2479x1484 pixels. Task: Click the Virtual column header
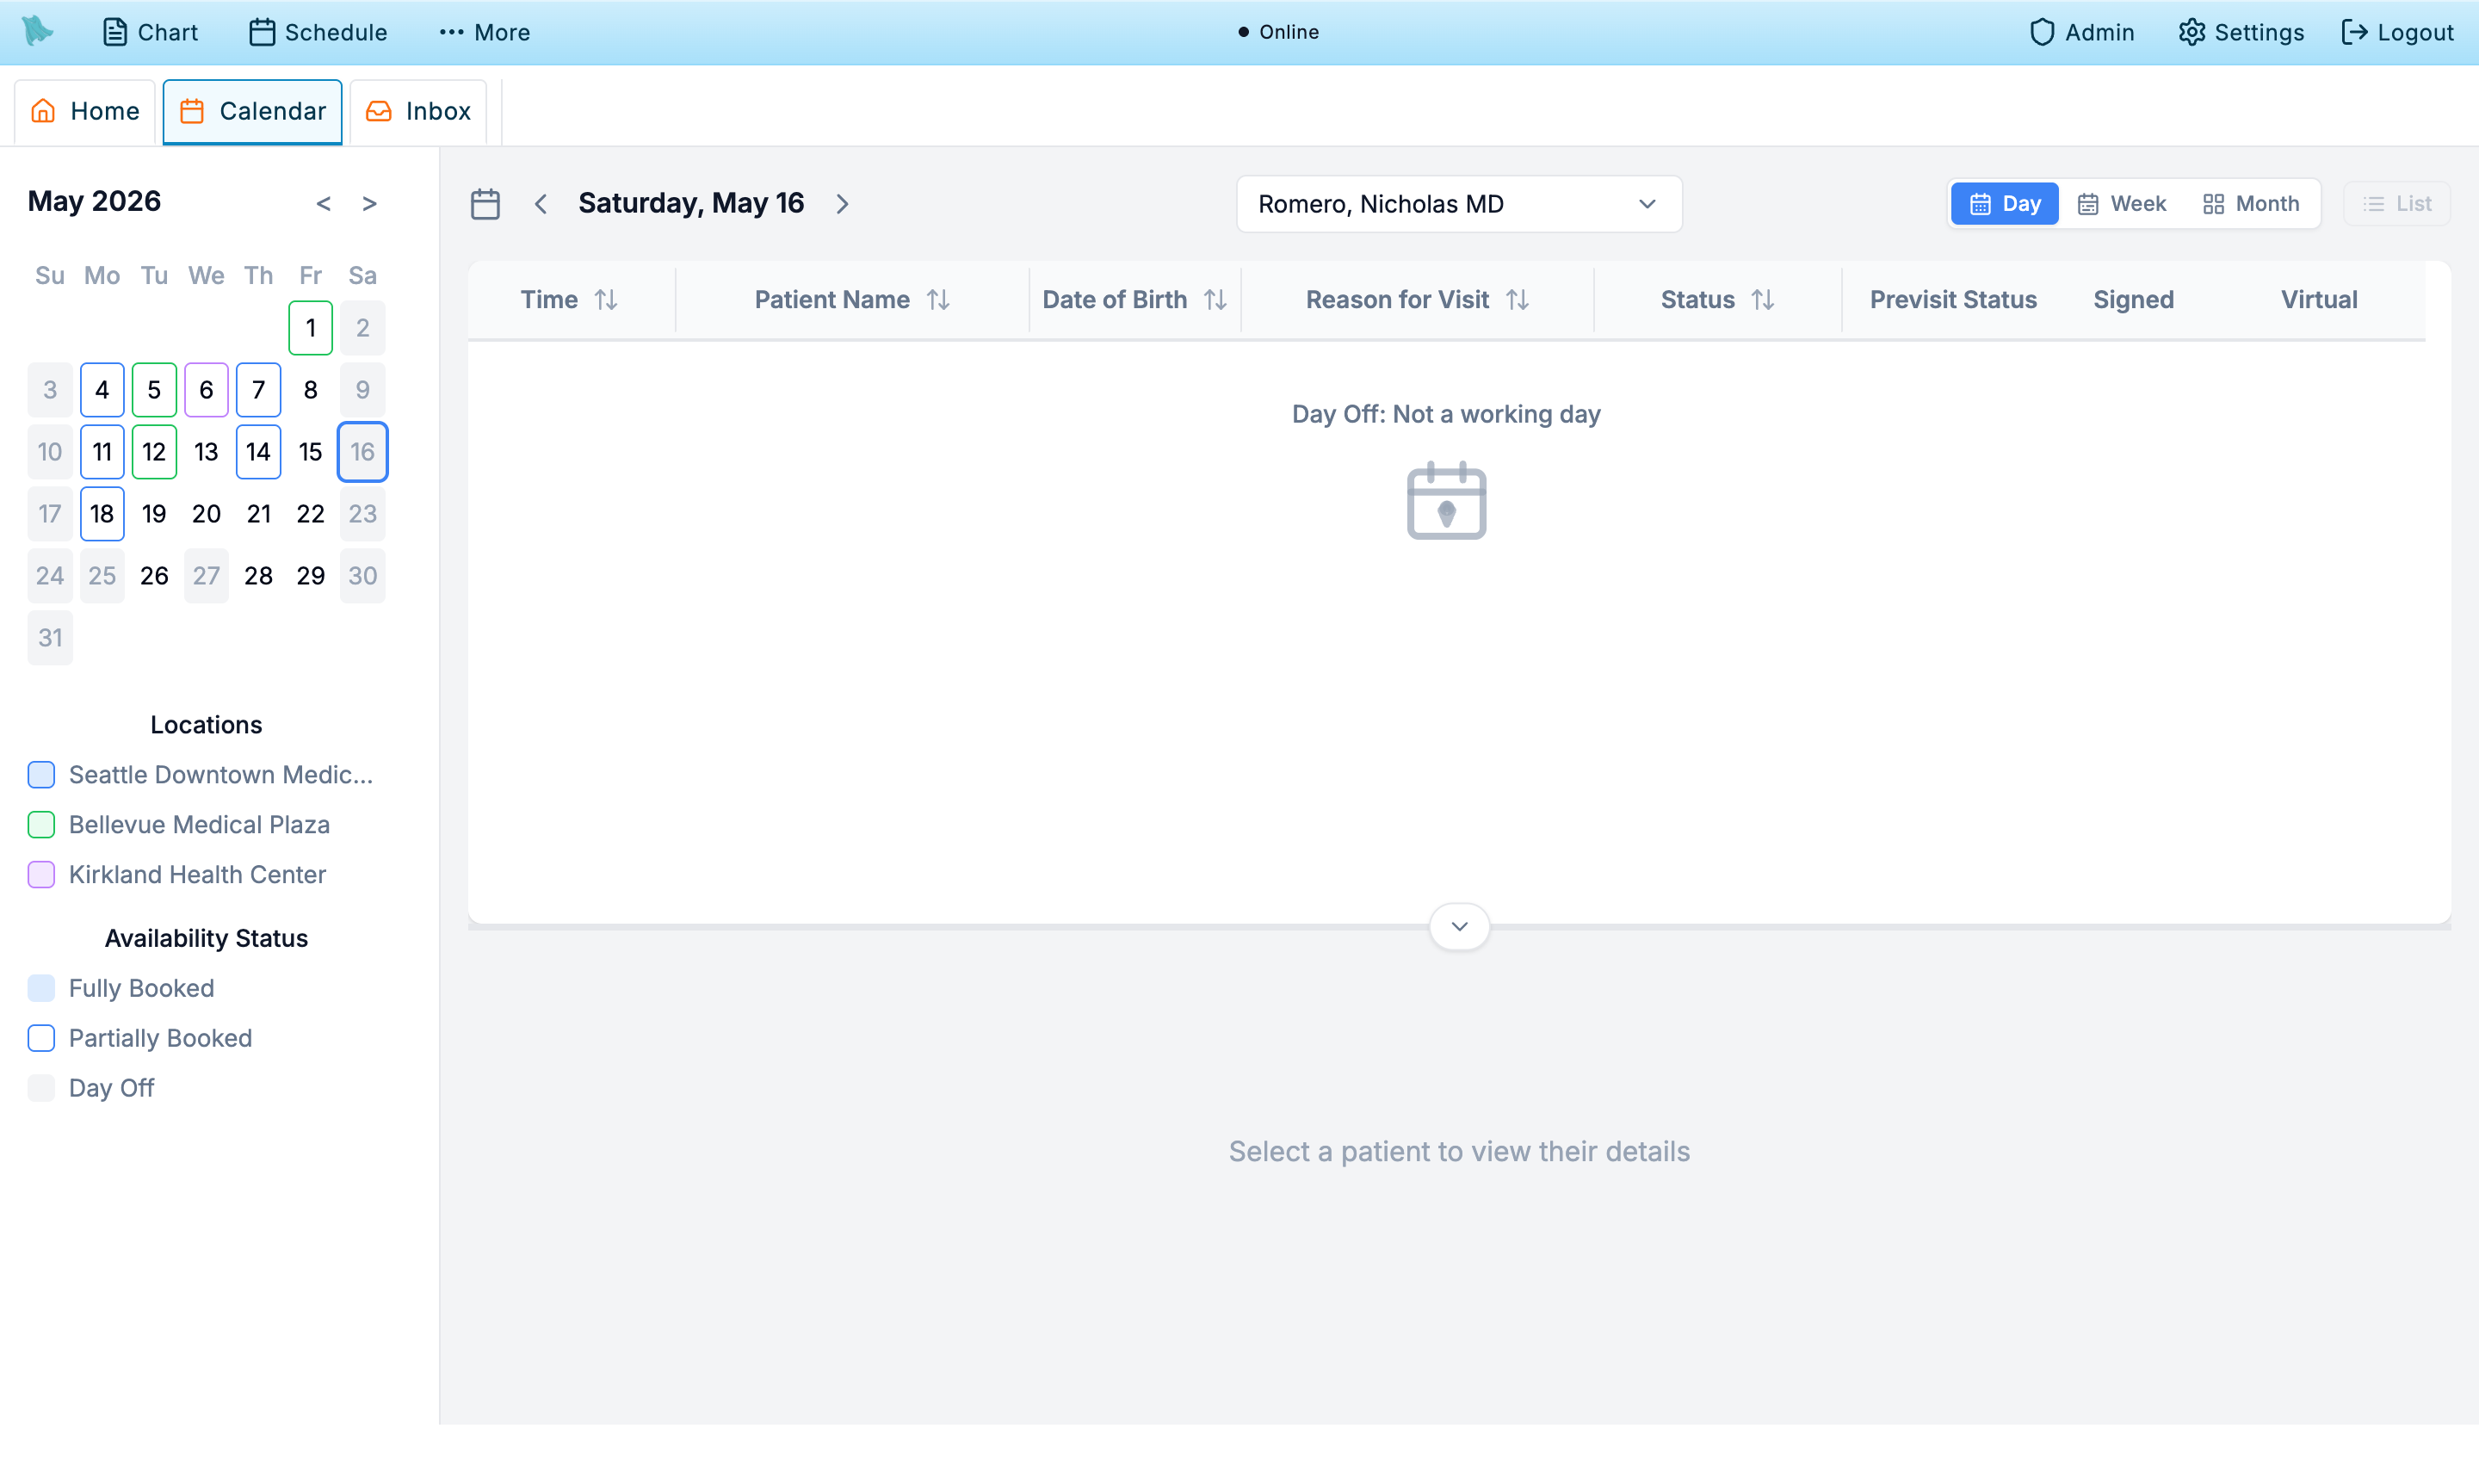point(2318,299)
